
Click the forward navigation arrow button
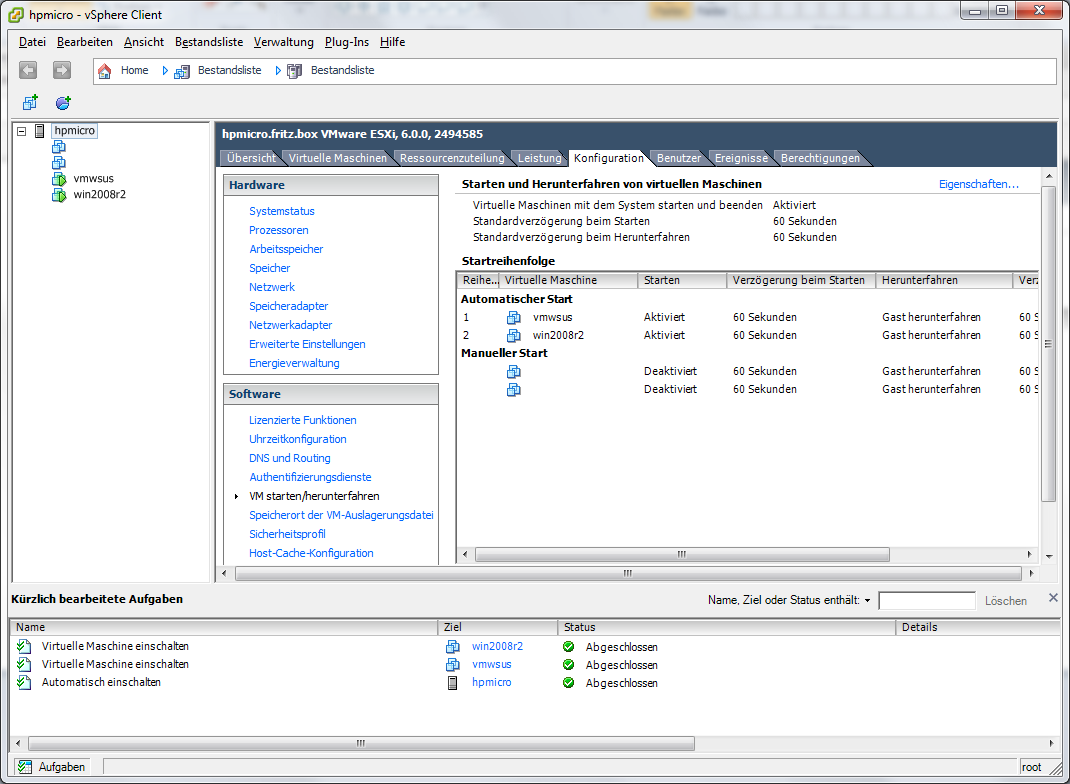[62, 70]
